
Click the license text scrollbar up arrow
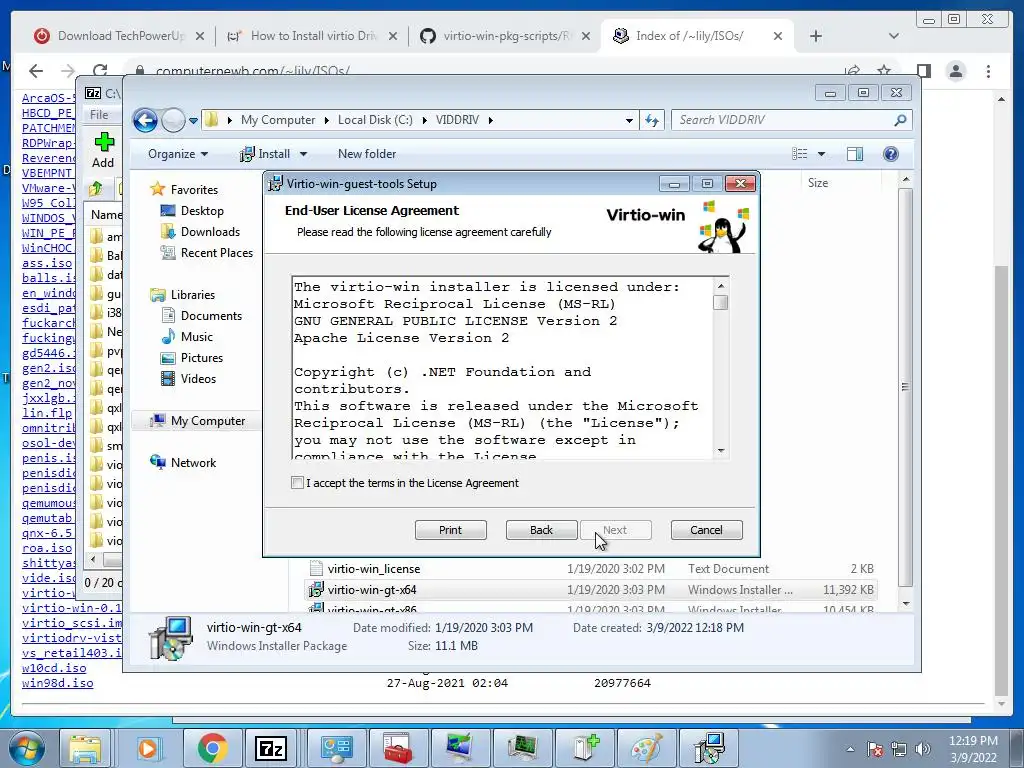pyautogui.click(x=720, y=285)
